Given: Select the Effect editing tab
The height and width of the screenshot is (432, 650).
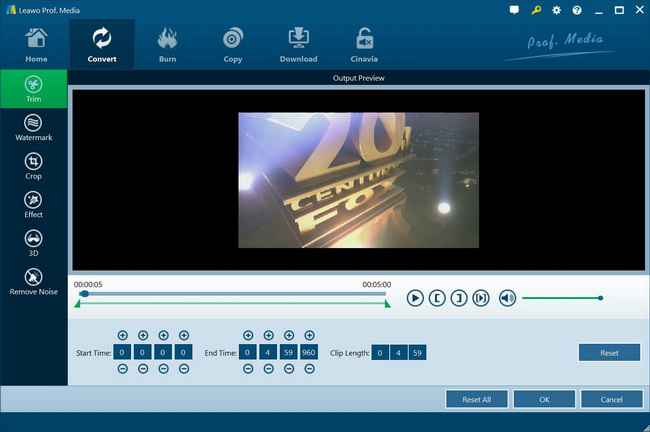Looking at the screenshot, I should click(x=34, y=205).
